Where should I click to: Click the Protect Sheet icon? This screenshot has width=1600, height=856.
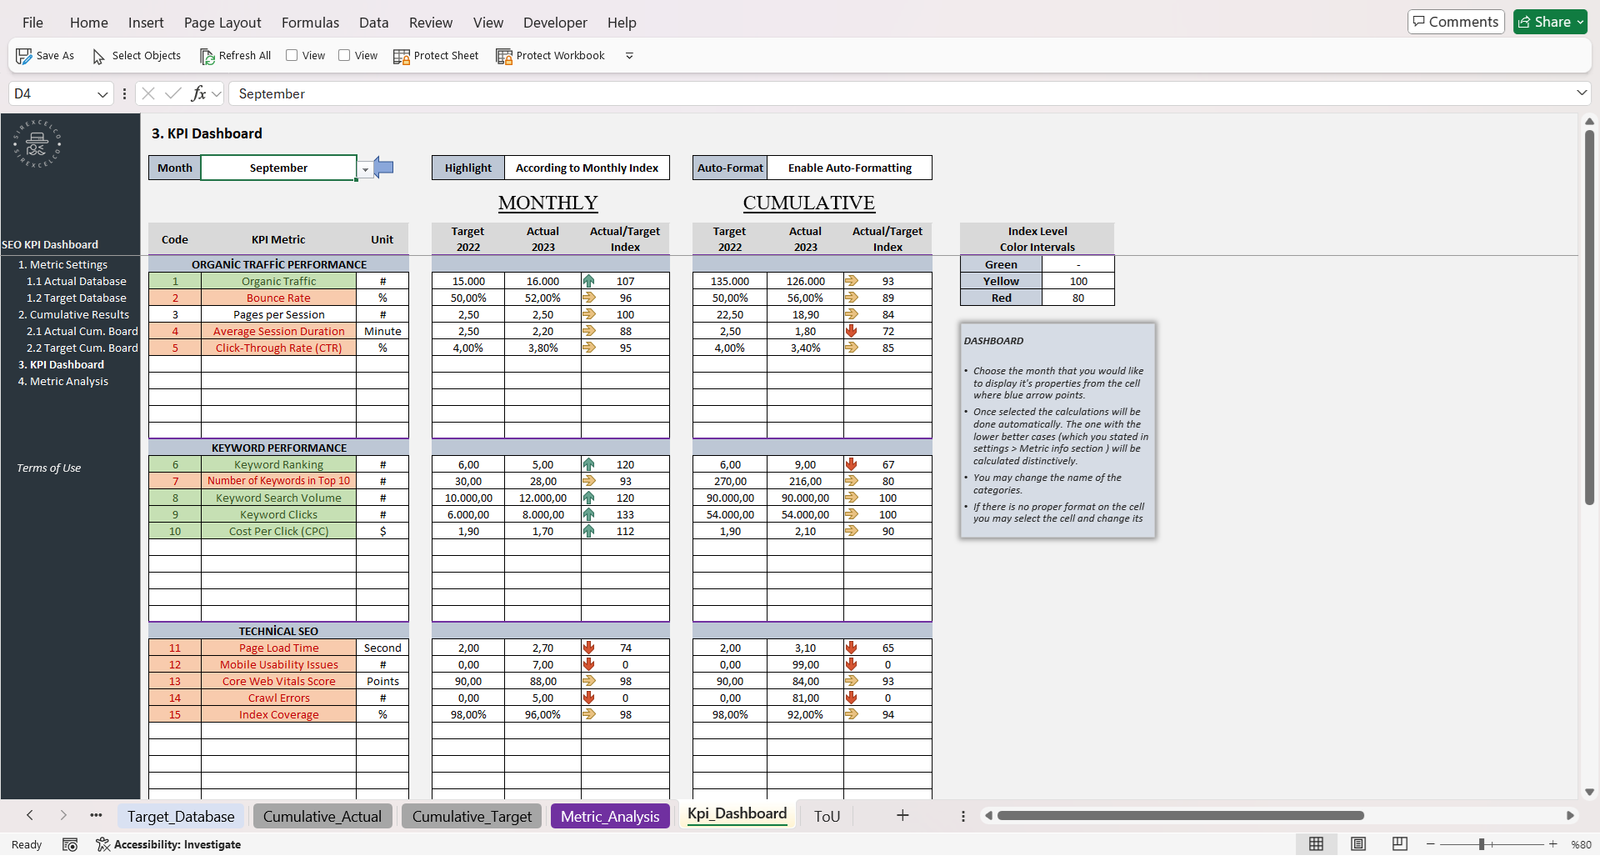(401, 56)
